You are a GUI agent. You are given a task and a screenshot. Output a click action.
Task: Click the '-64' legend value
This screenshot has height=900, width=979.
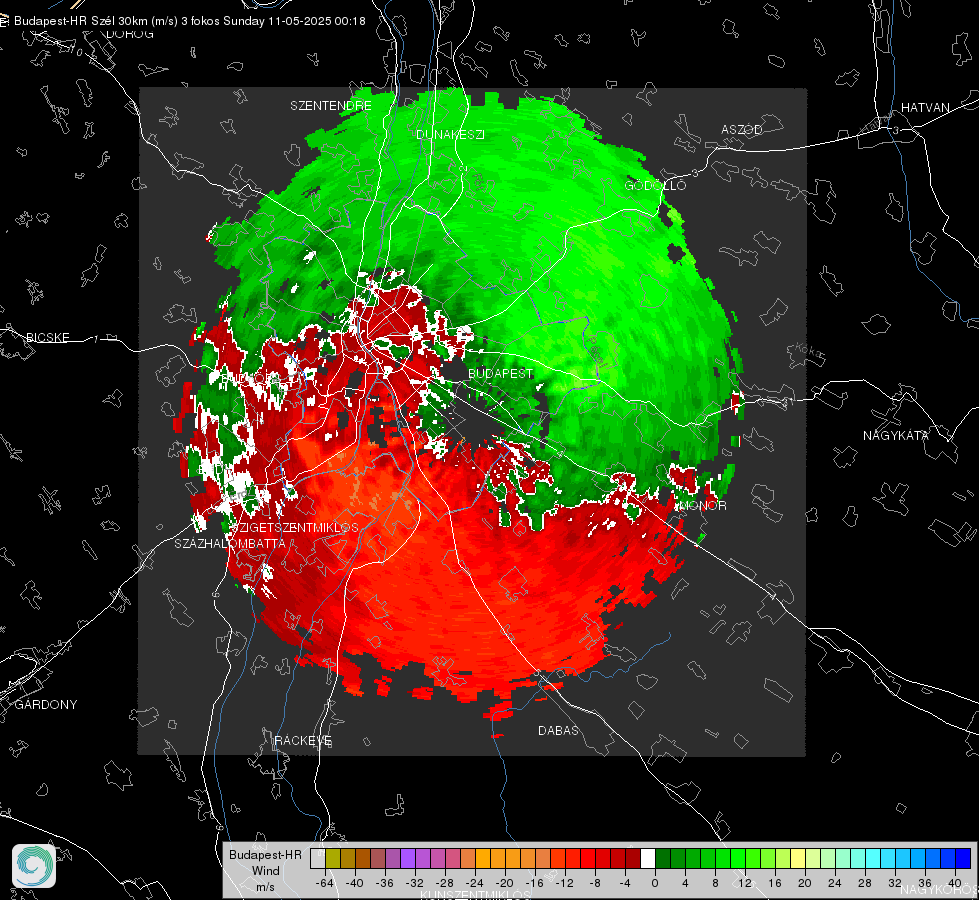(325, 883)
